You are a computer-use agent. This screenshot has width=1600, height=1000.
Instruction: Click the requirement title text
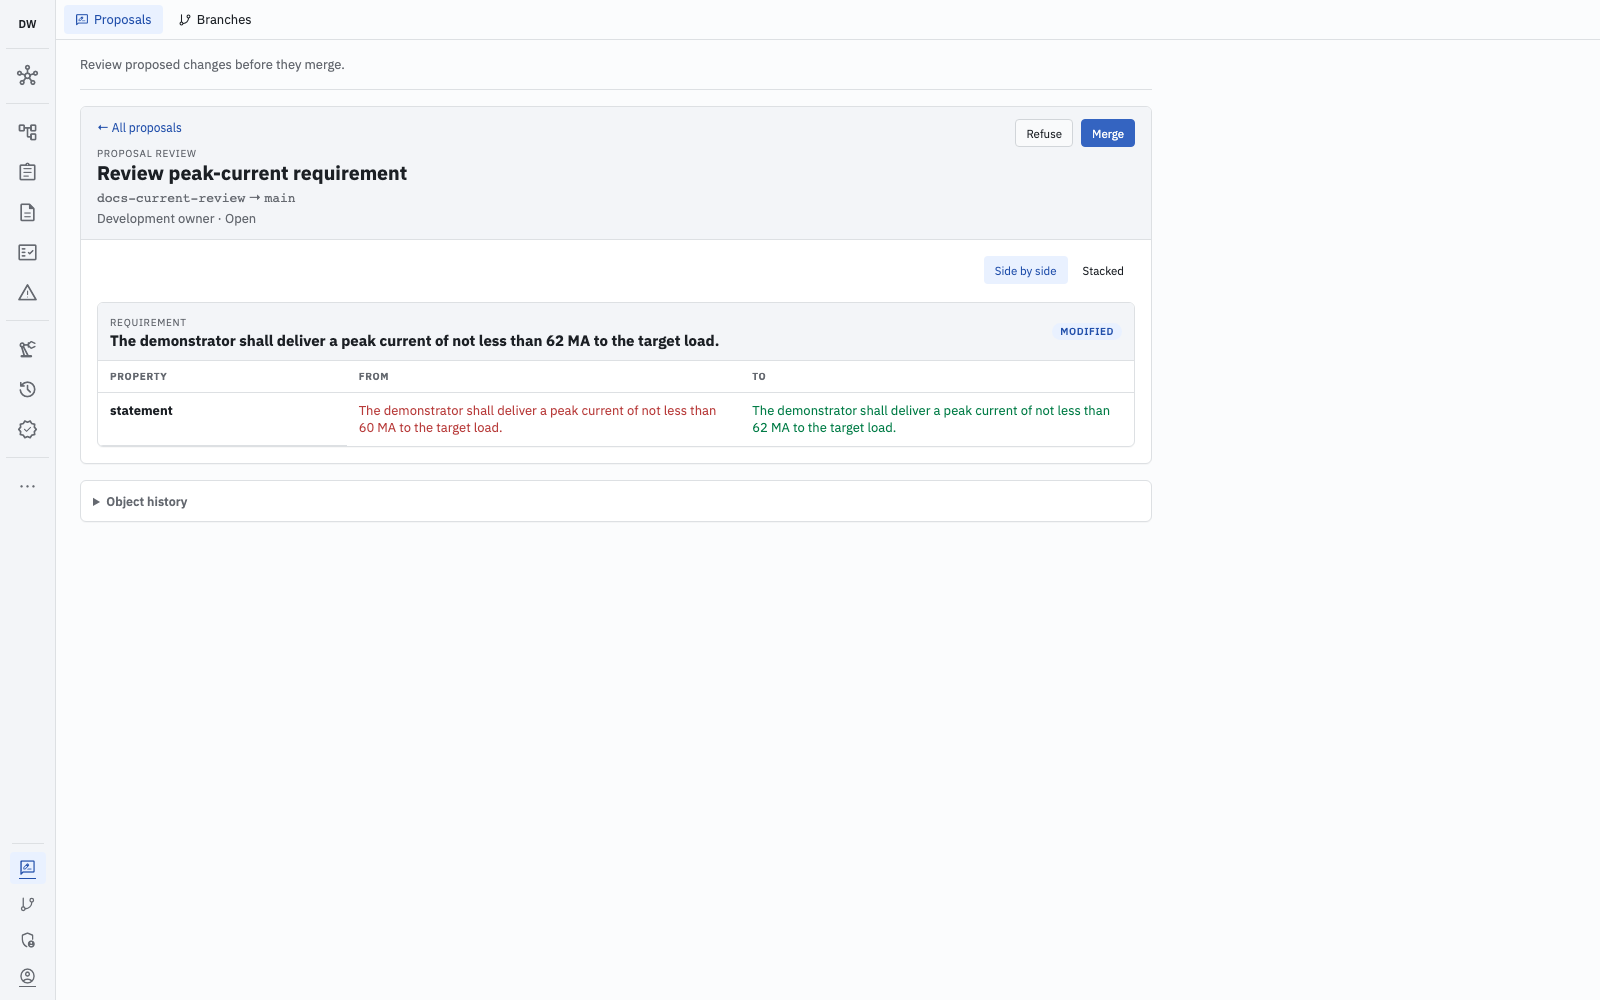(414, 341)
